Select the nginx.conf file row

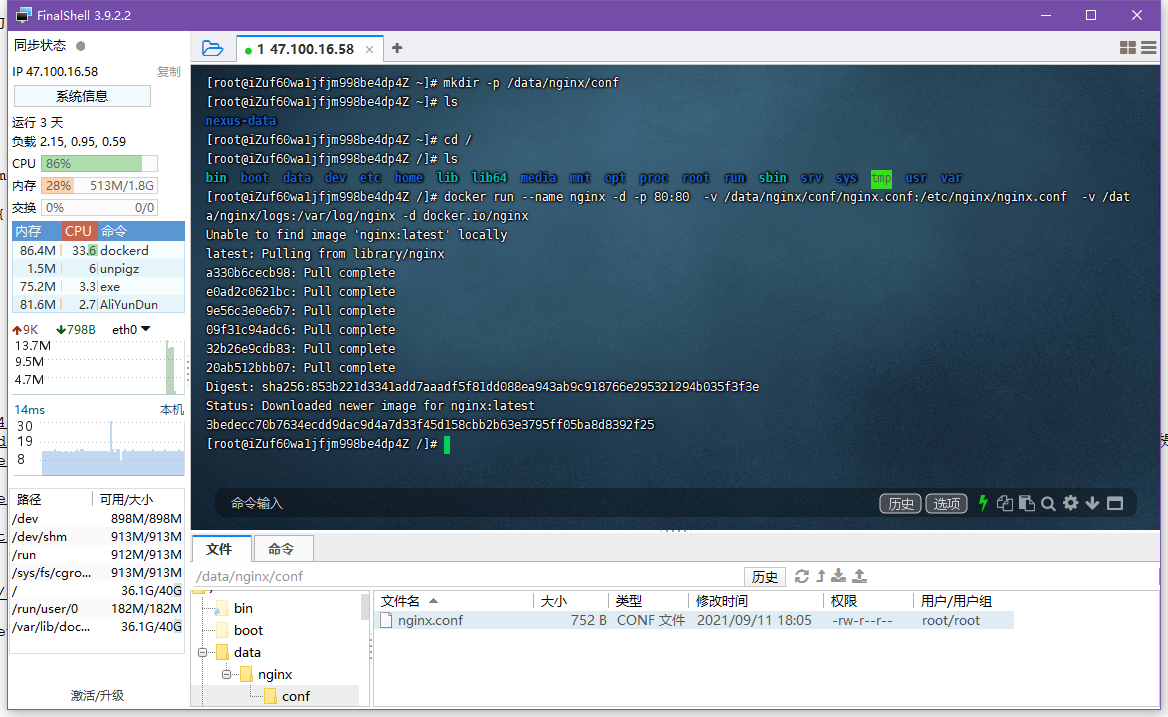(694, 620)
